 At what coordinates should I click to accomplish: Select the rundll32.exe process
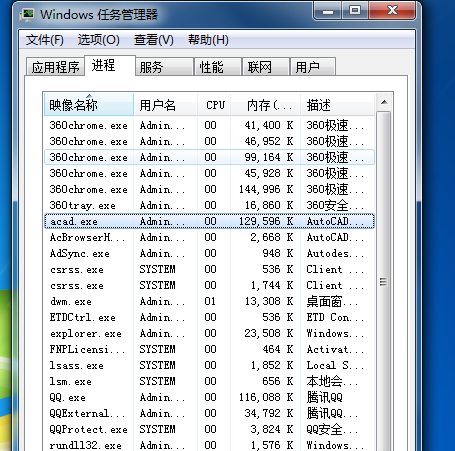click(x=209, y=445)
